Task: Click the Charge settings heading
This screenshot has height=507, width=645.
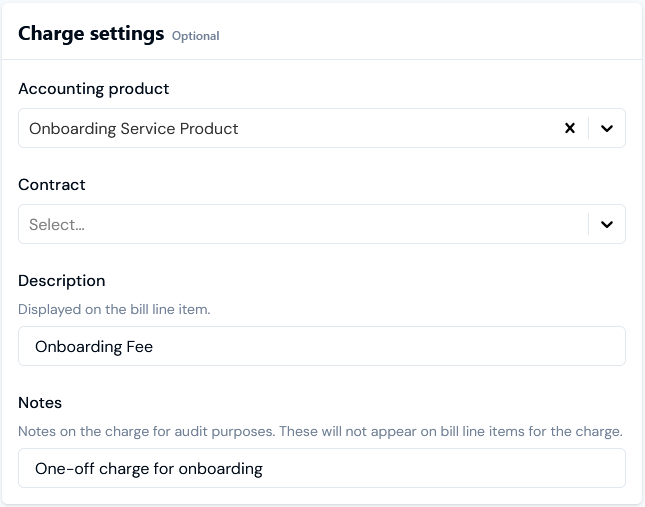Action: pos(91,34)
